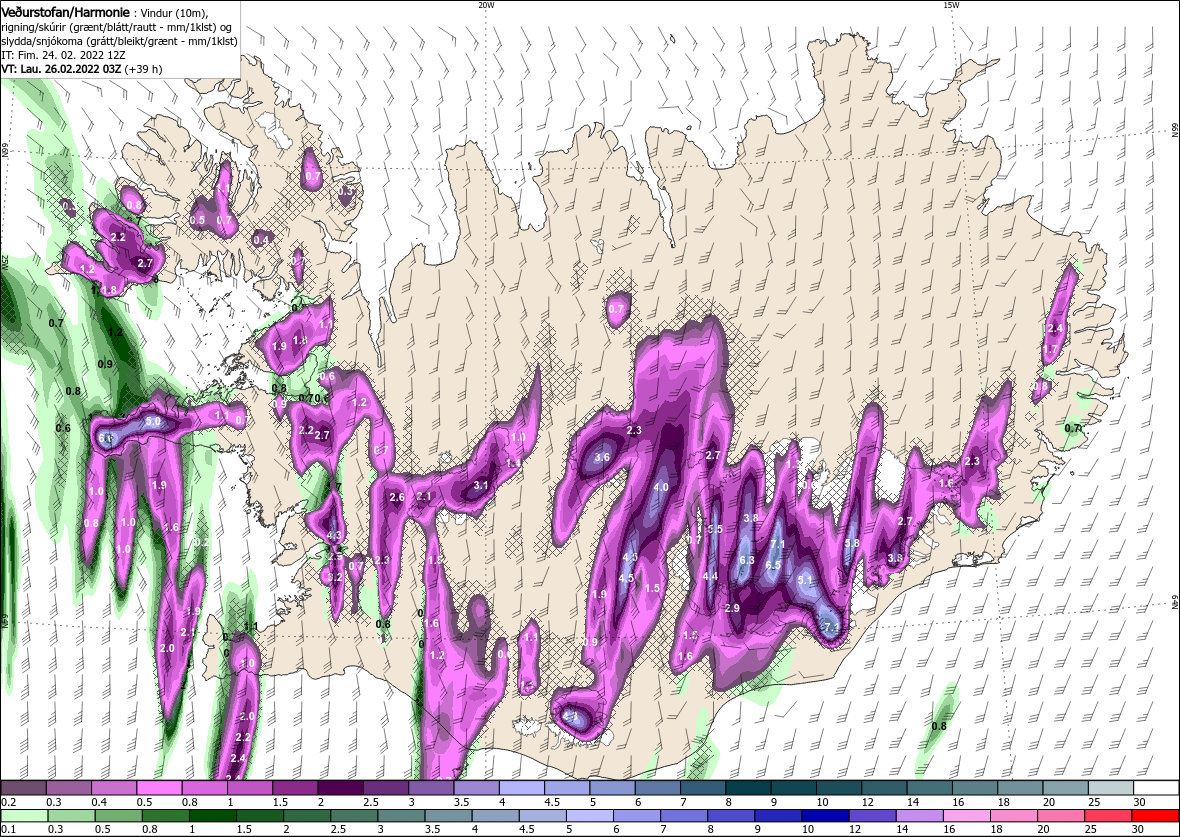
Task: Click the 4.5 precipitation value on the map
Action: point(626,578)
